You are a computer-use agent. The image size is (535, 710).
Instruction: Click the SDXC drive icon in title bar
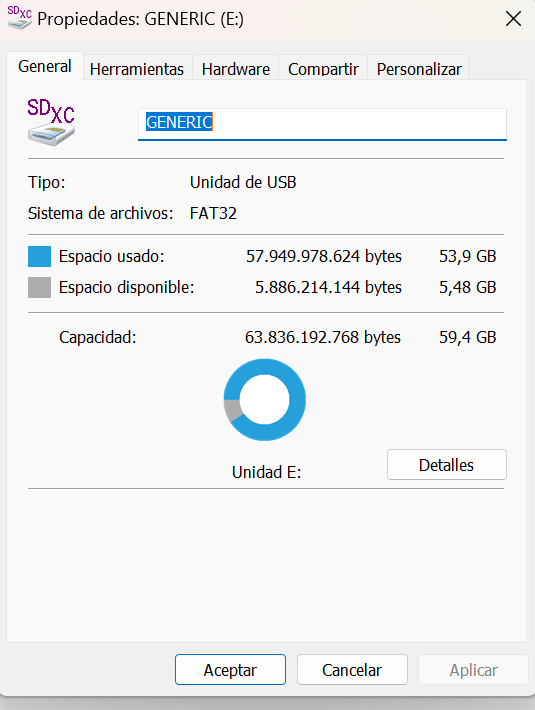click(x=19, y=18)
